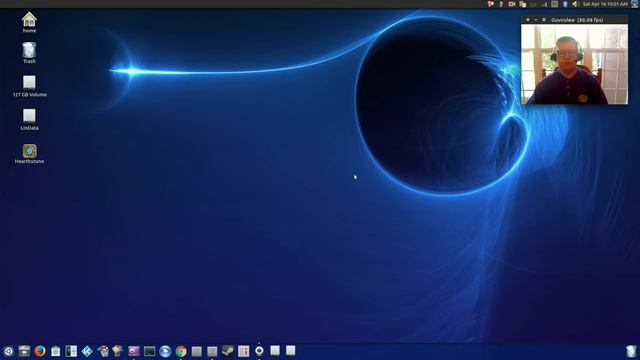
Task: Open the Bluetooth tray icon
Action: point(565,4)
